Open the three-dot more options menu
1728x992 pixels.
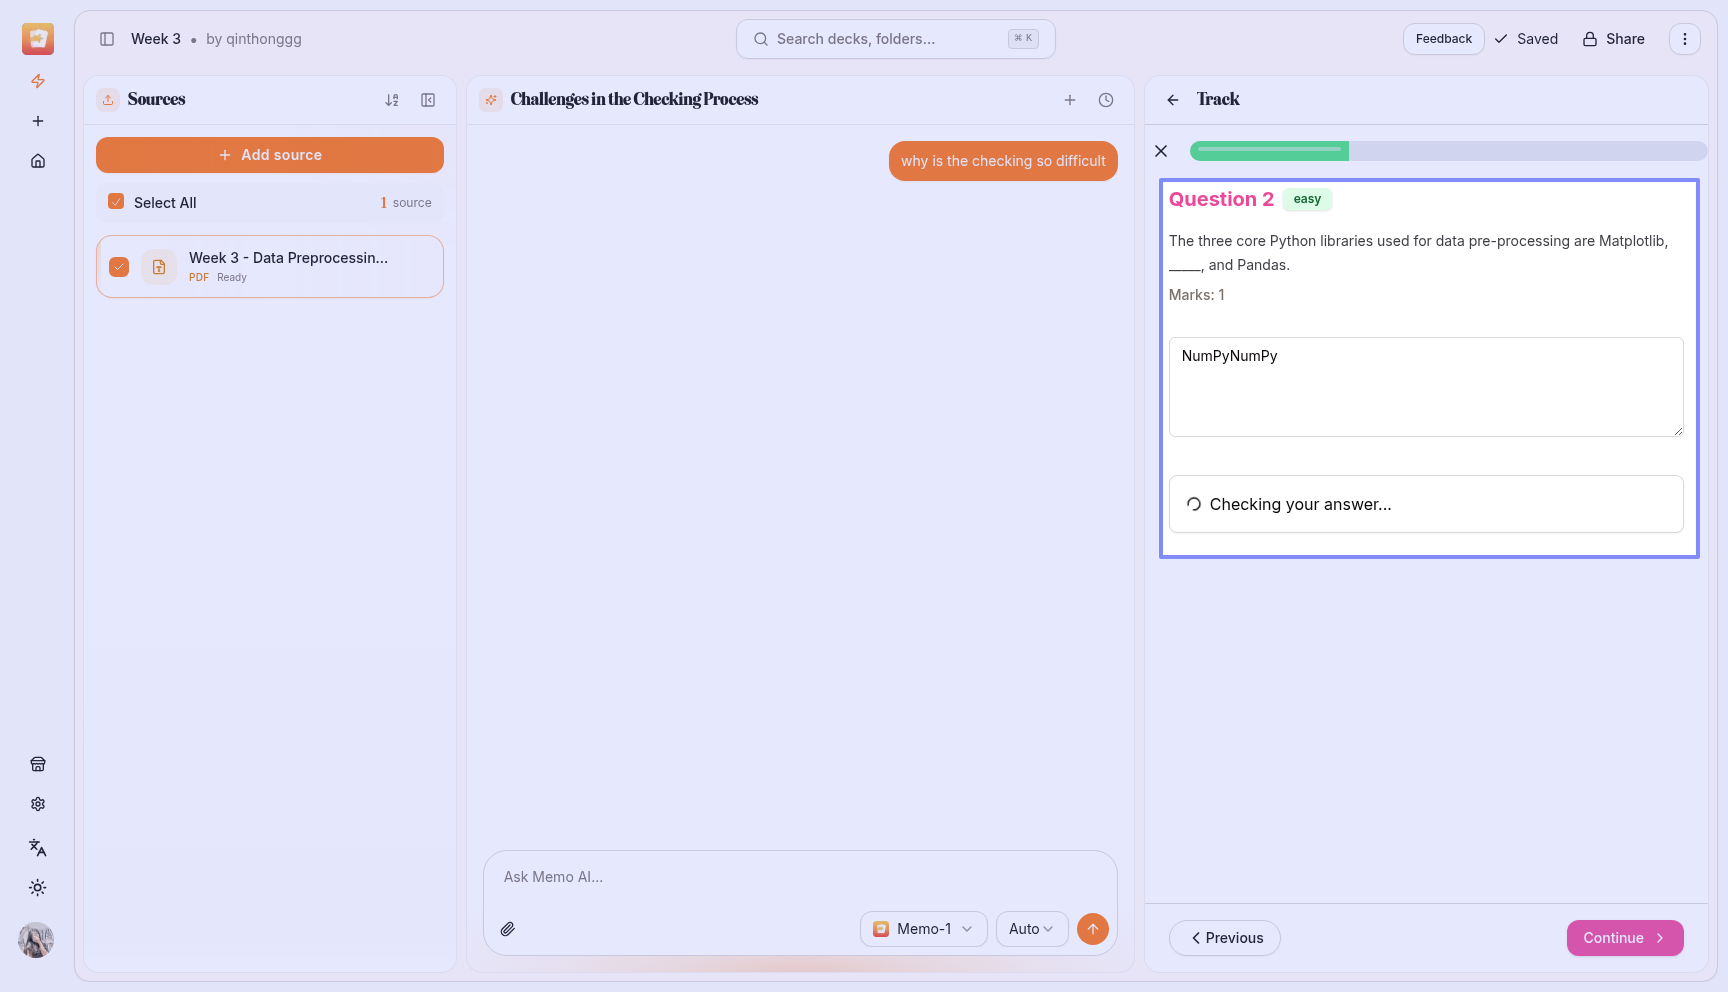[x=1685, y=39]
